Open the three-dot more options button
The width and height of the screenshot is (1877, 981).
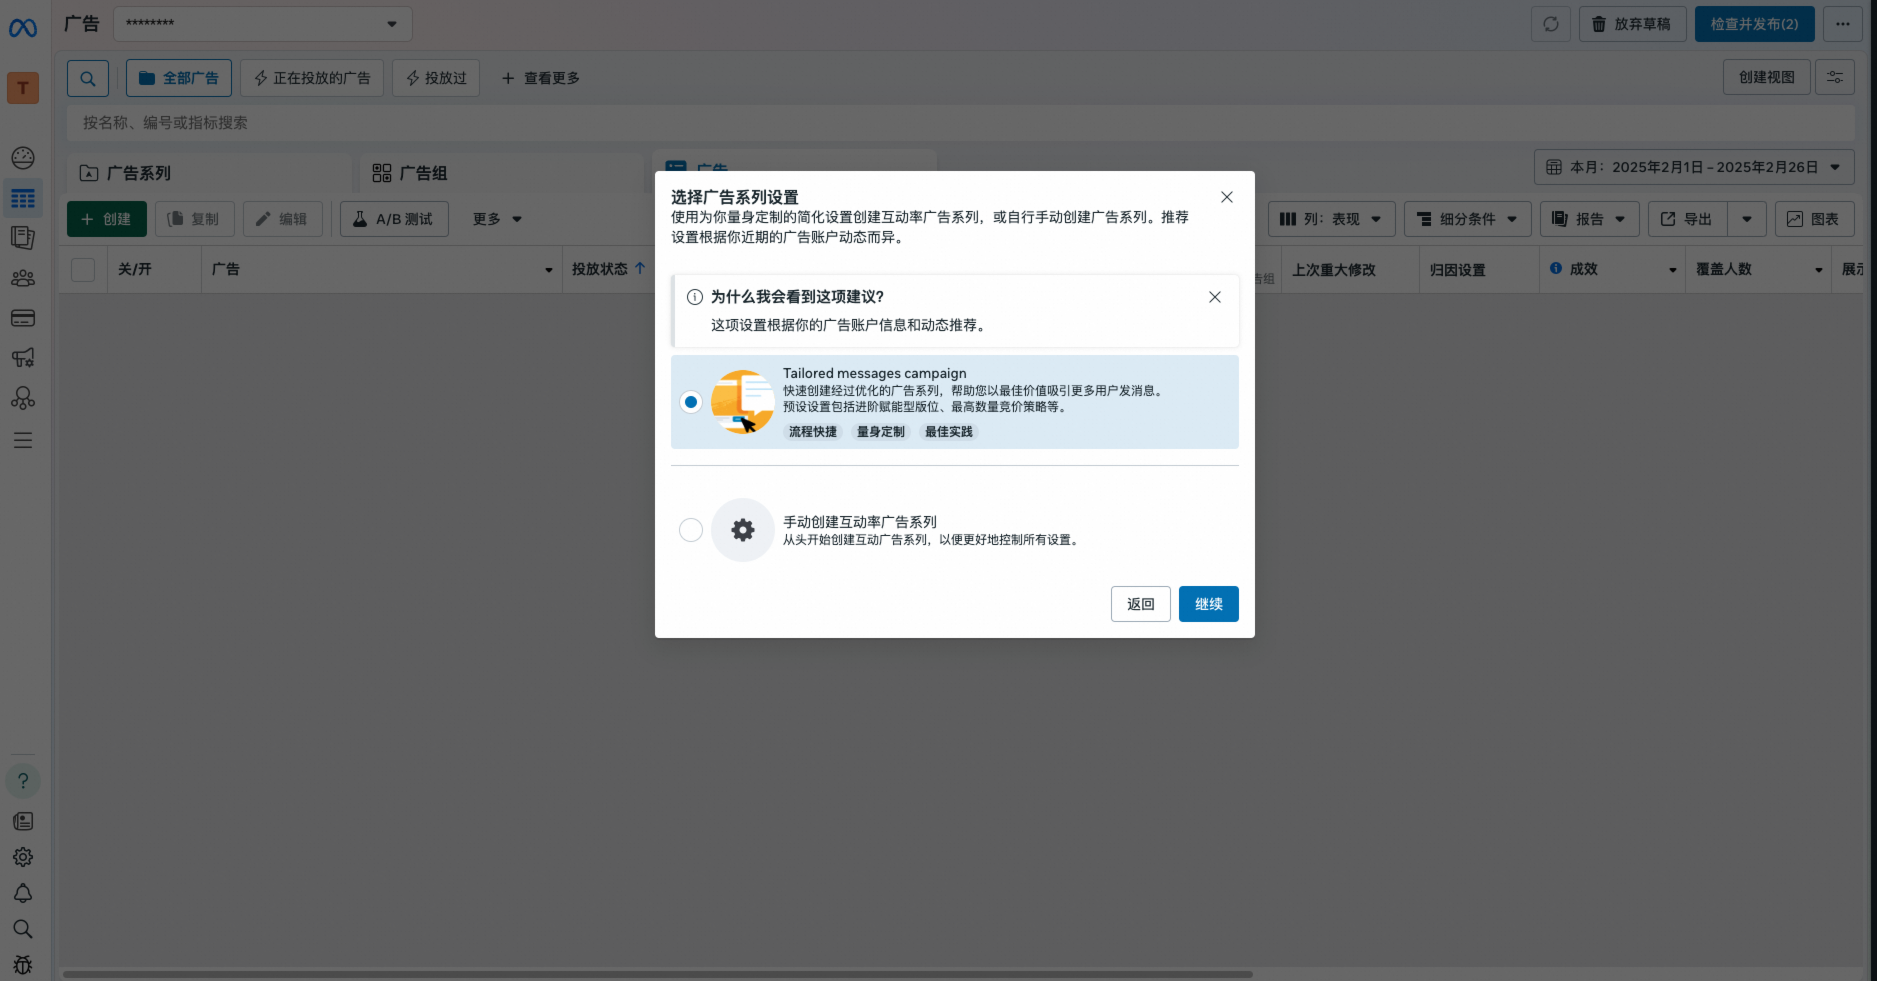[x=1843, y=24]
